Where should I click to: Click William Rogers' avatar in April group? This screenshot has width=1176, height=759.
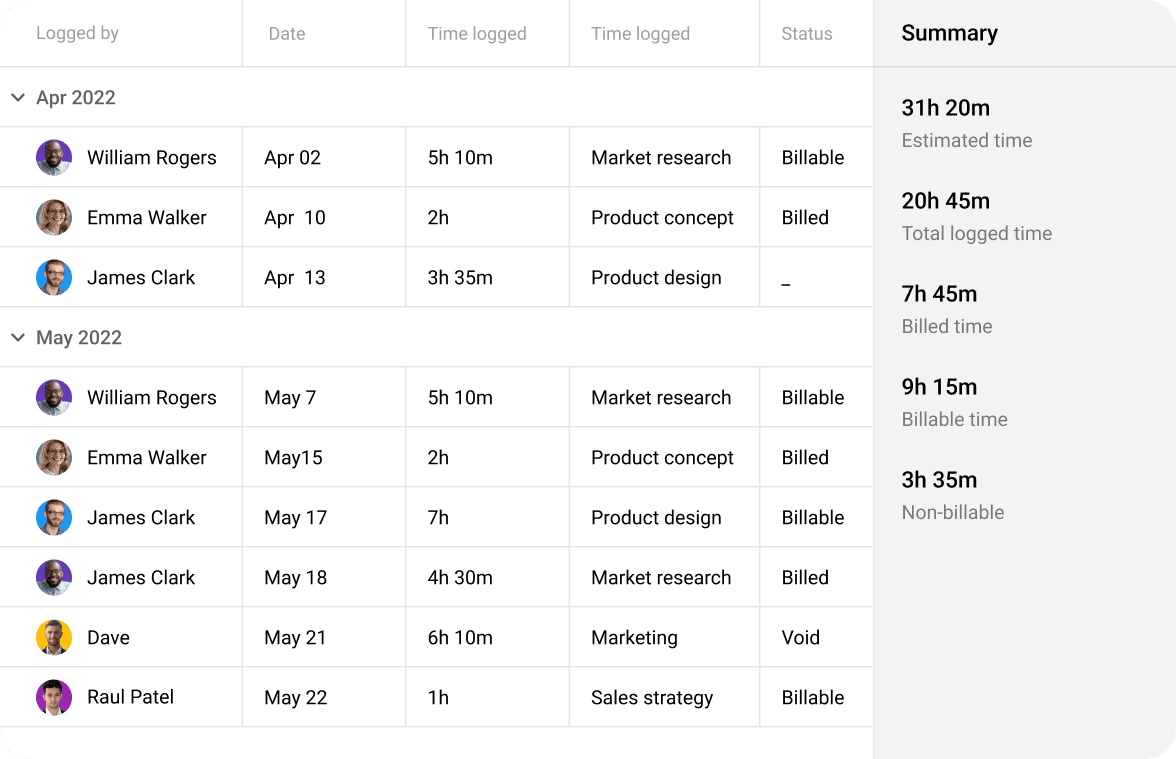[x=54, y=157]
